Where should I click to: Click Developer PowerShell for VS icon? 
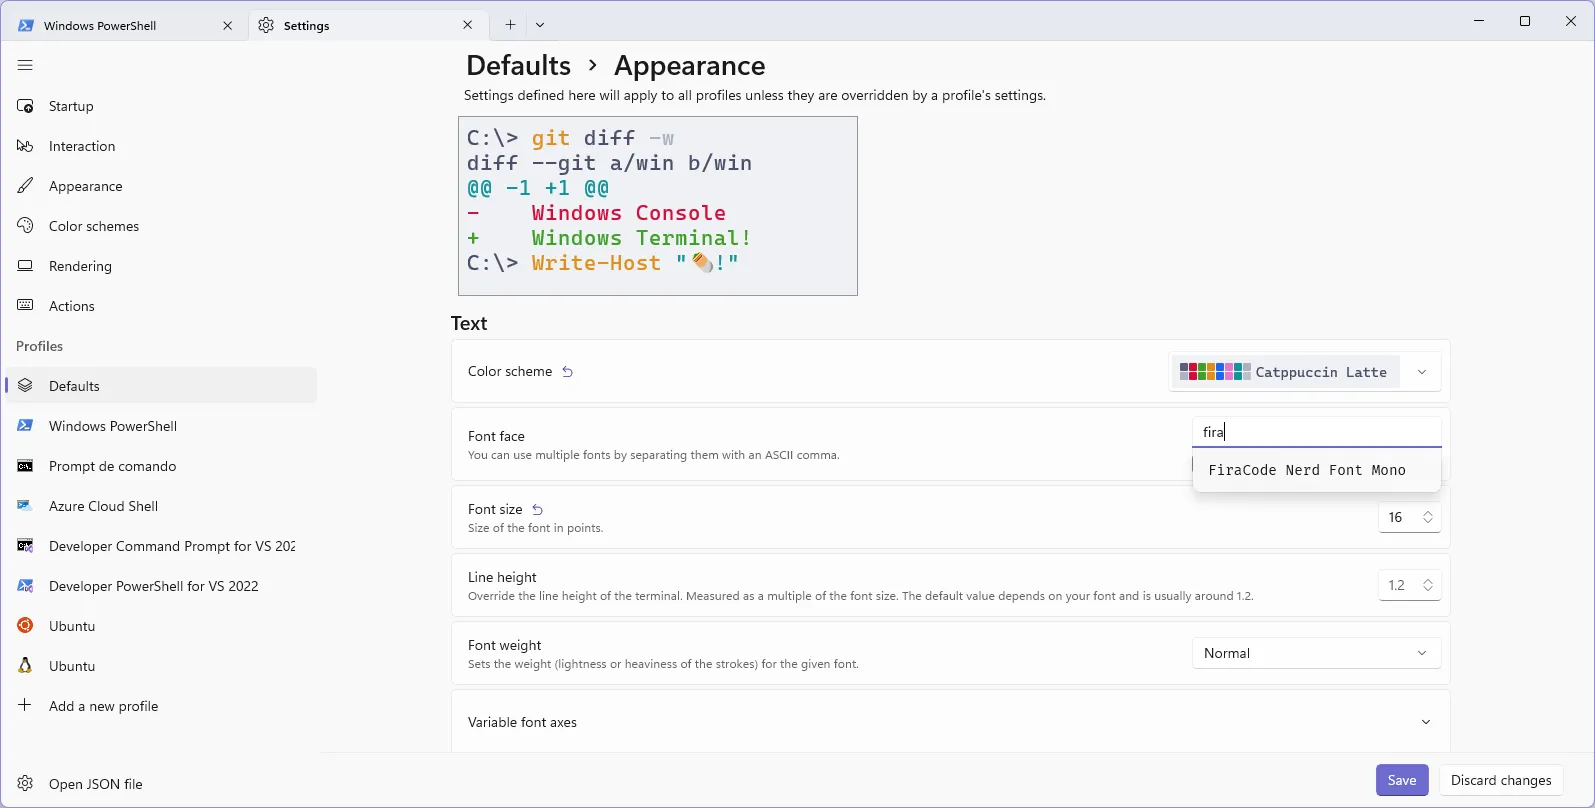(x=25, y=586)
